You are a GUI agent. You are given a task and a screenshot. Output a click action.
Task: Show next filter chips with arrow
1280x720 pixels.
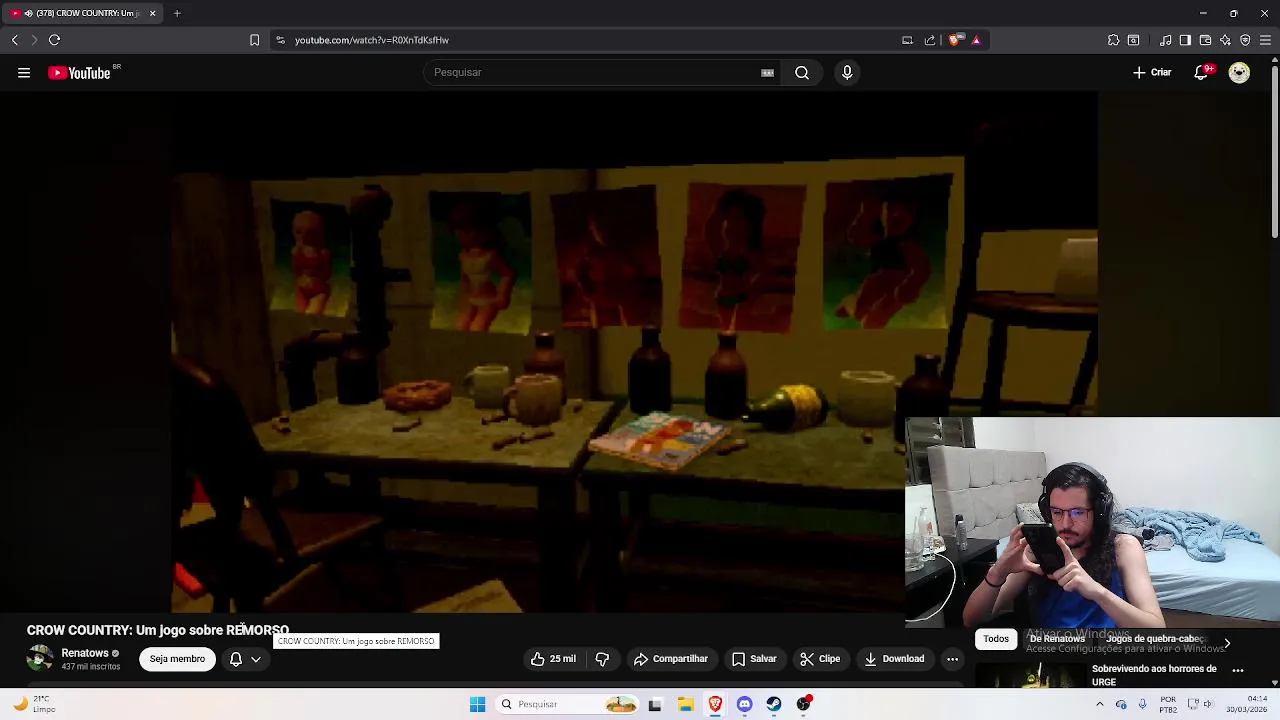coord(1227,644)
